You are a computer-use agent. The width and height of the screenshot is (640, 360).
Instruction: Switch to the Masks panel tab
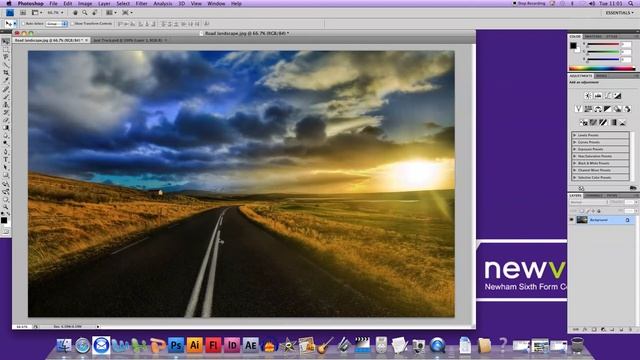(x=601, y=76)
